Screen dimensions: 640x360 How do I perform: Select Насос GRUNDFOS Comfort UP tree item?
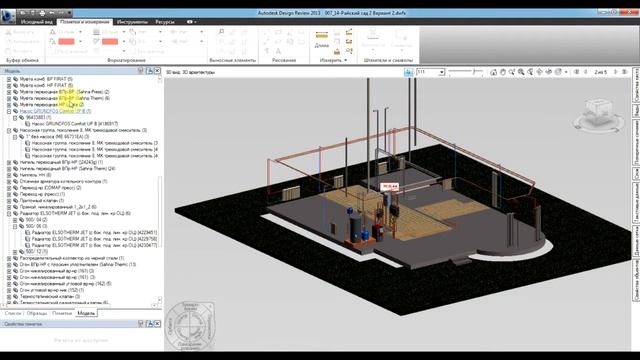click(x=56, y=111)
